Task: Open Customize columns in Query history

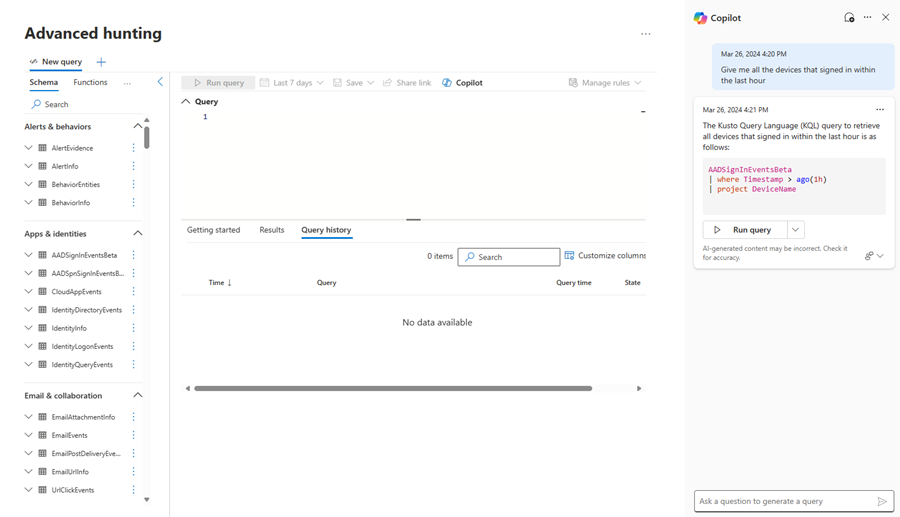Action: click(x=606, y=256)
